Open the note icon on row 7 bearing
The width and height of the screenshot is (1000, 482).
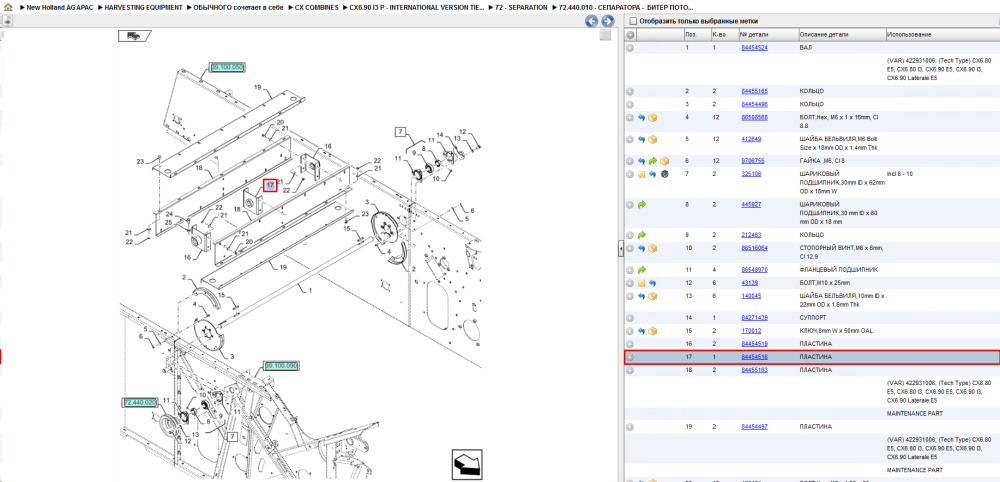(642, 174)
